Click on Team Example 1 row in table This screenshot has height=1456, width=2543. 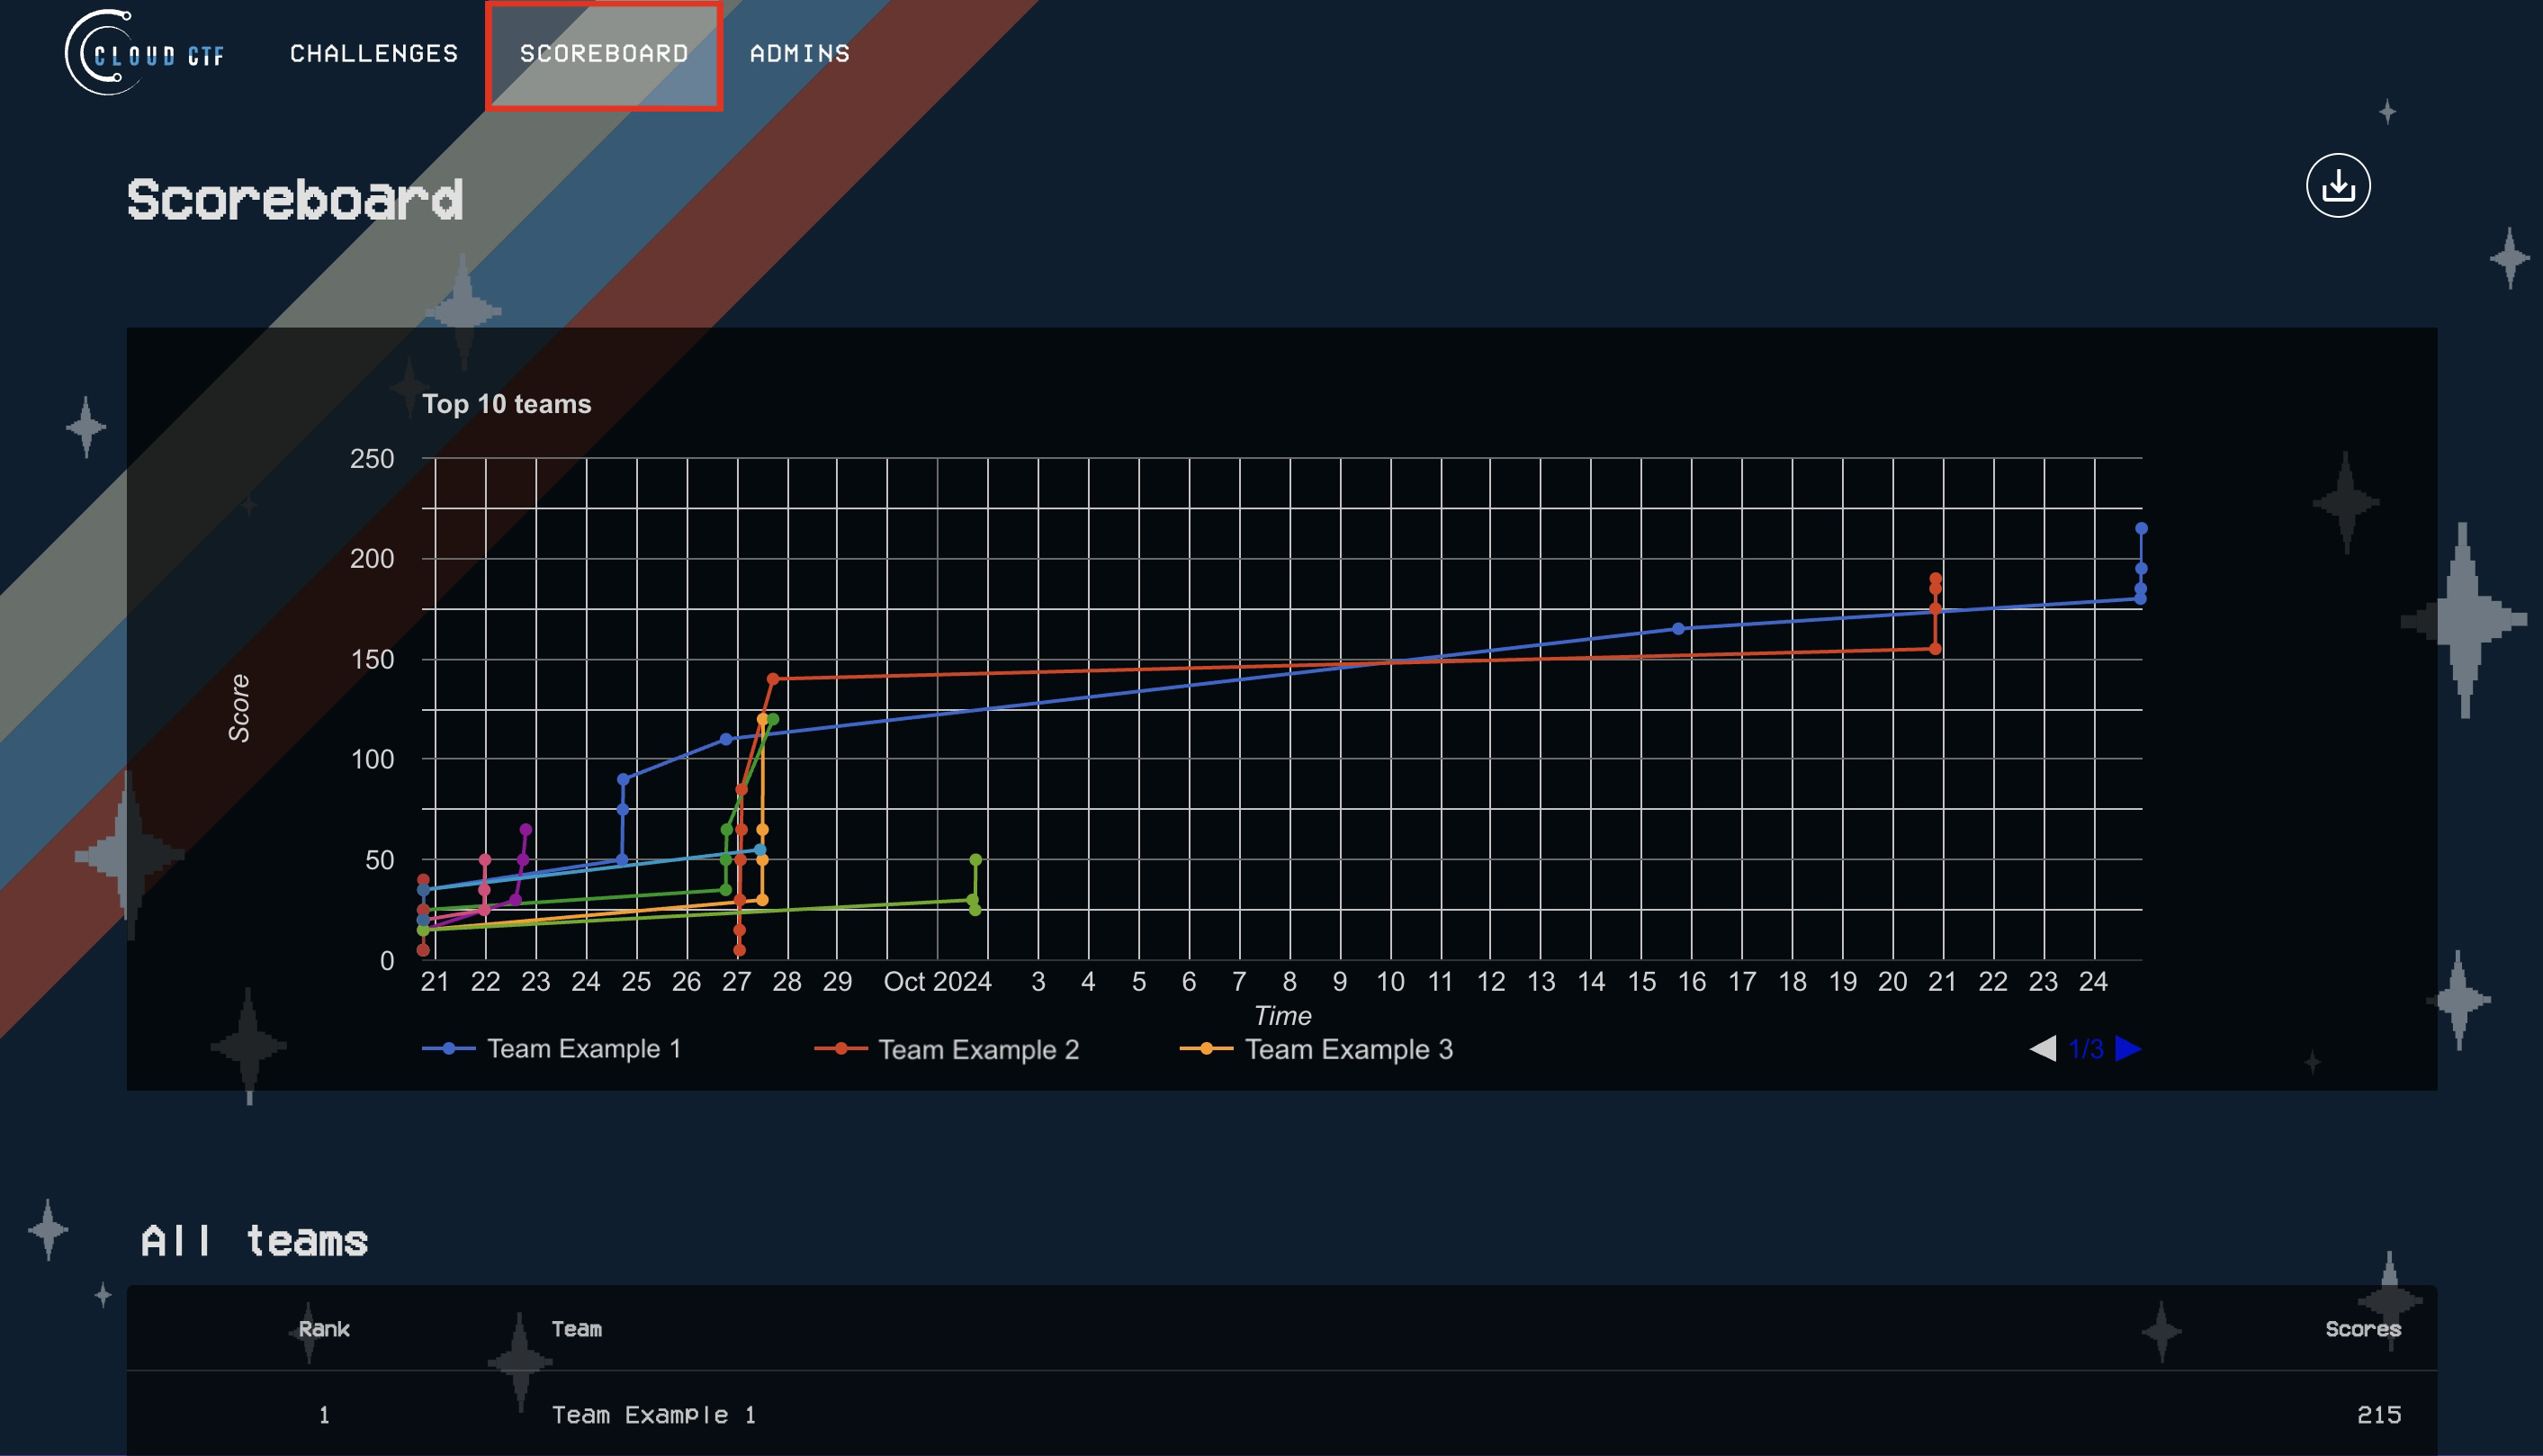1271,1414
